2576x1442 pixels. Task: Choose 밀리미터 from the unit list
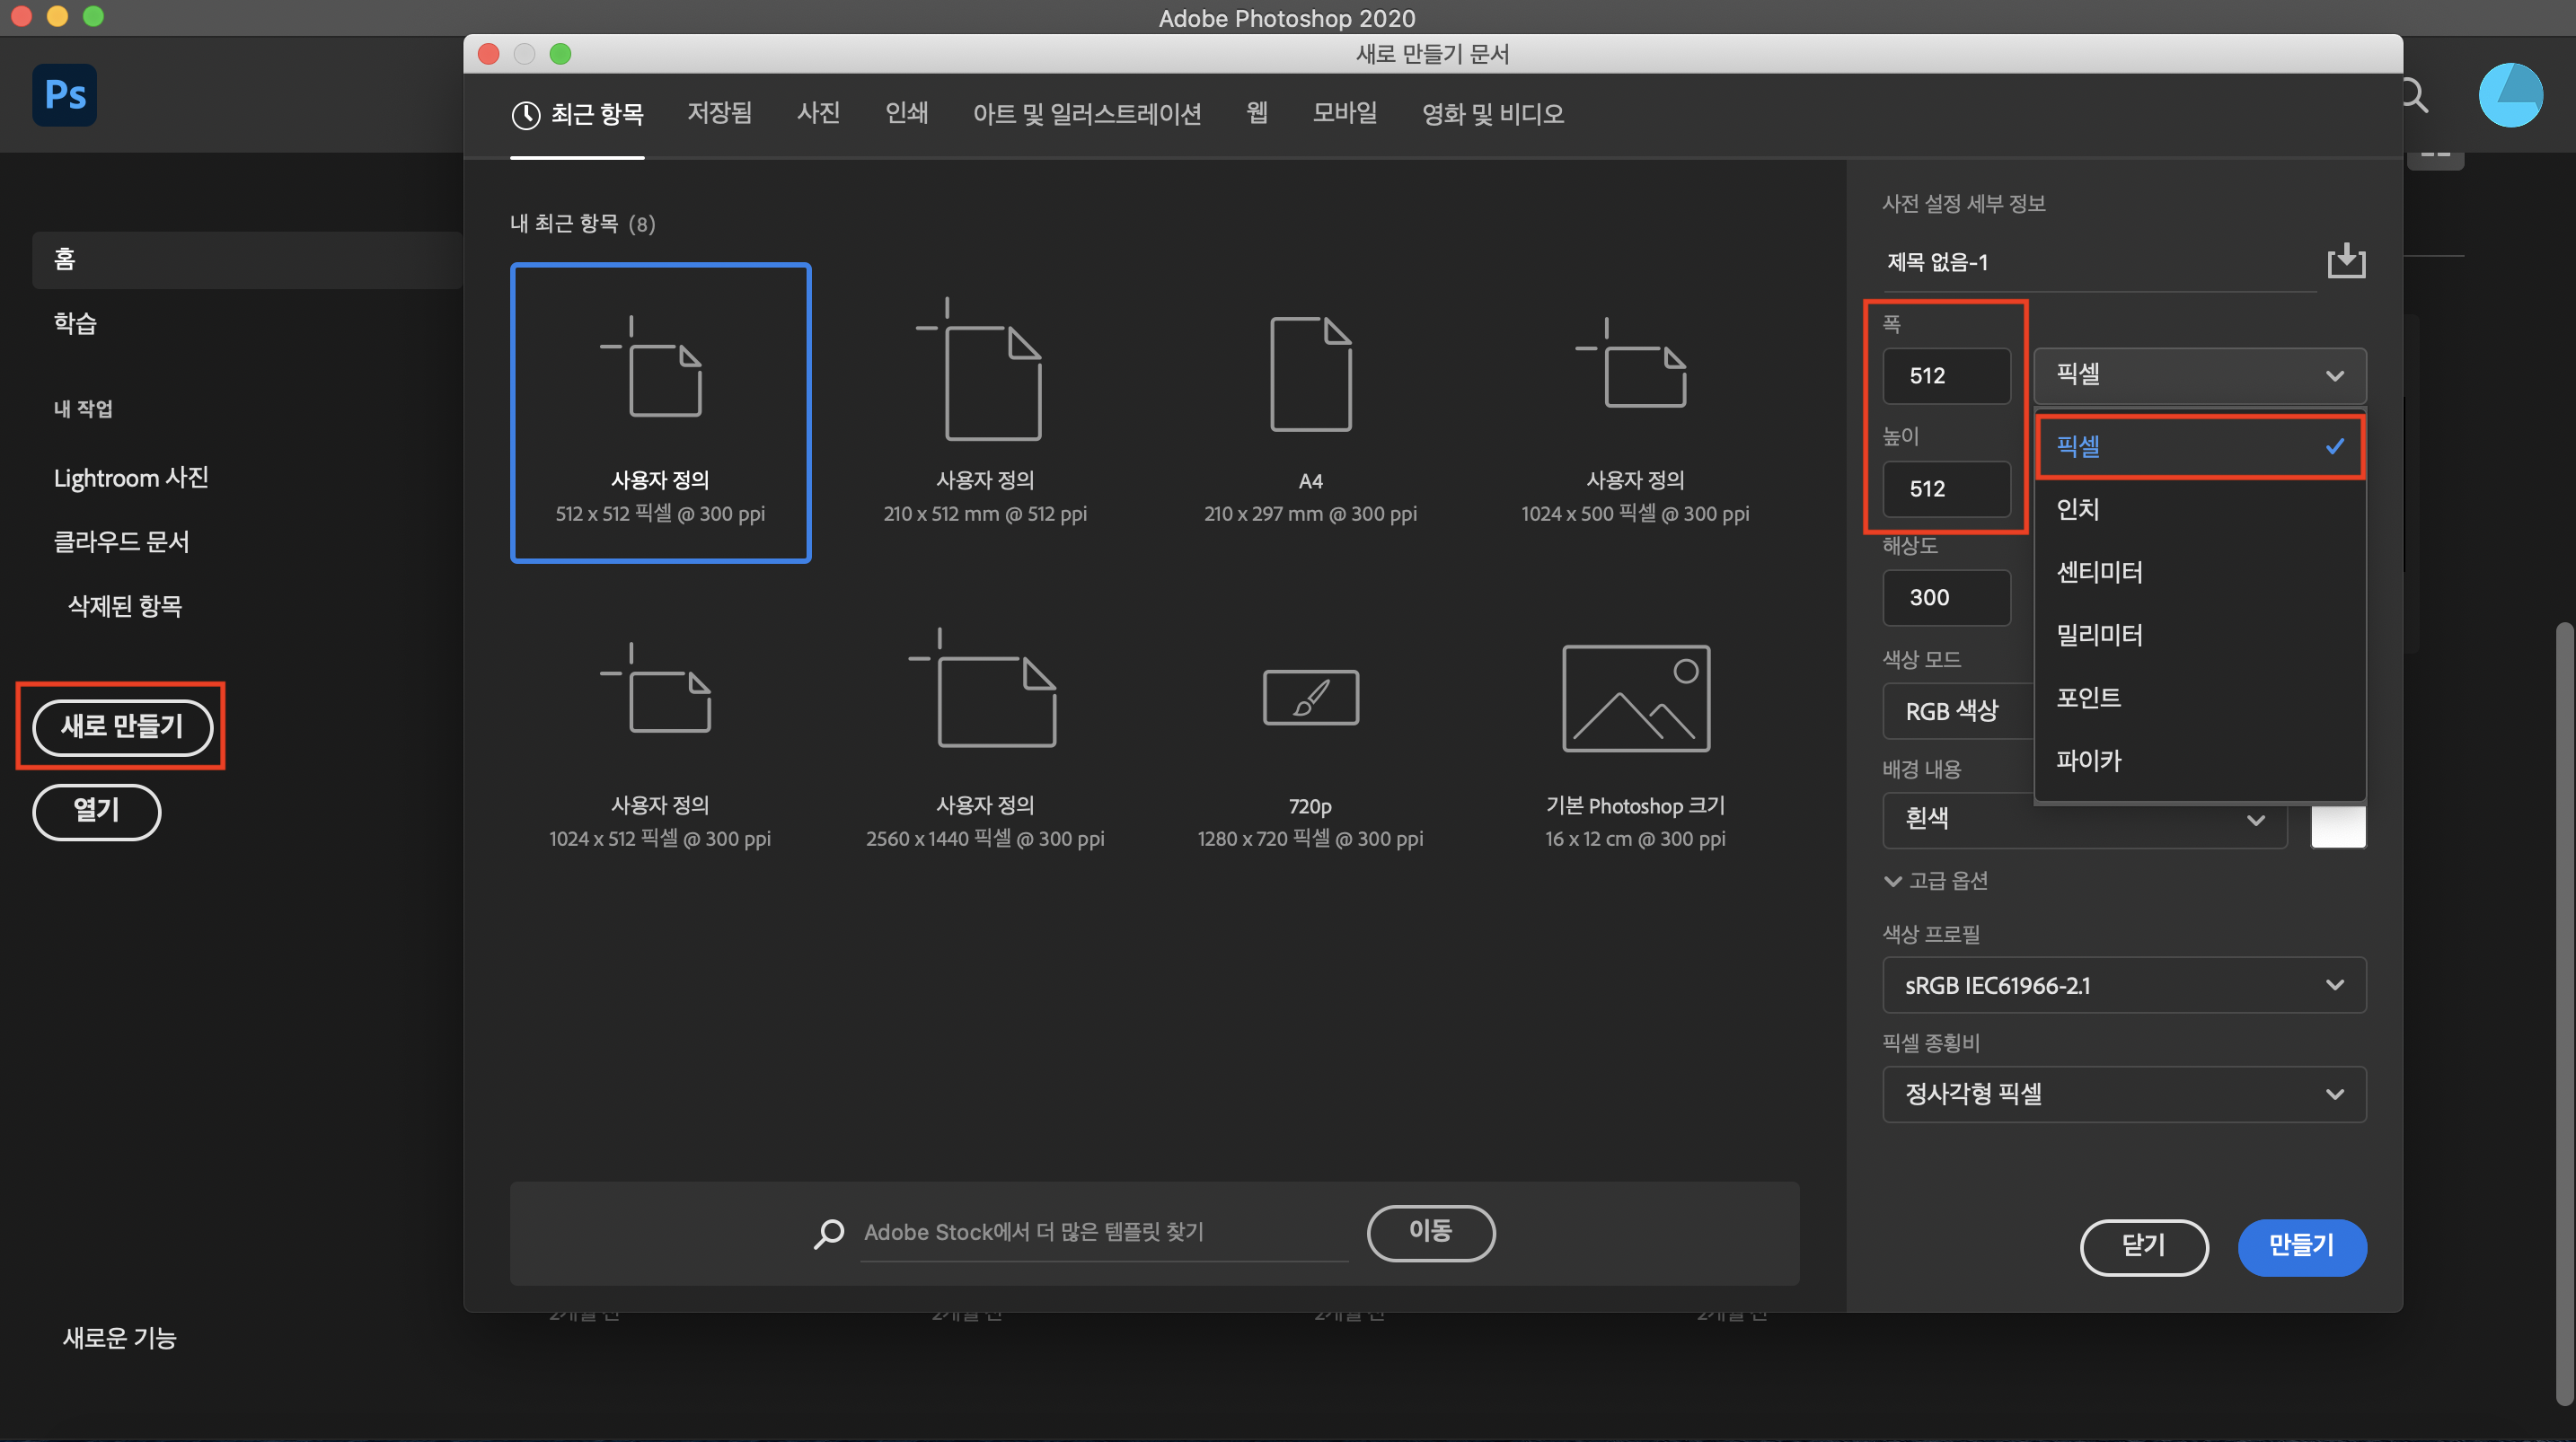point(2099,635)
